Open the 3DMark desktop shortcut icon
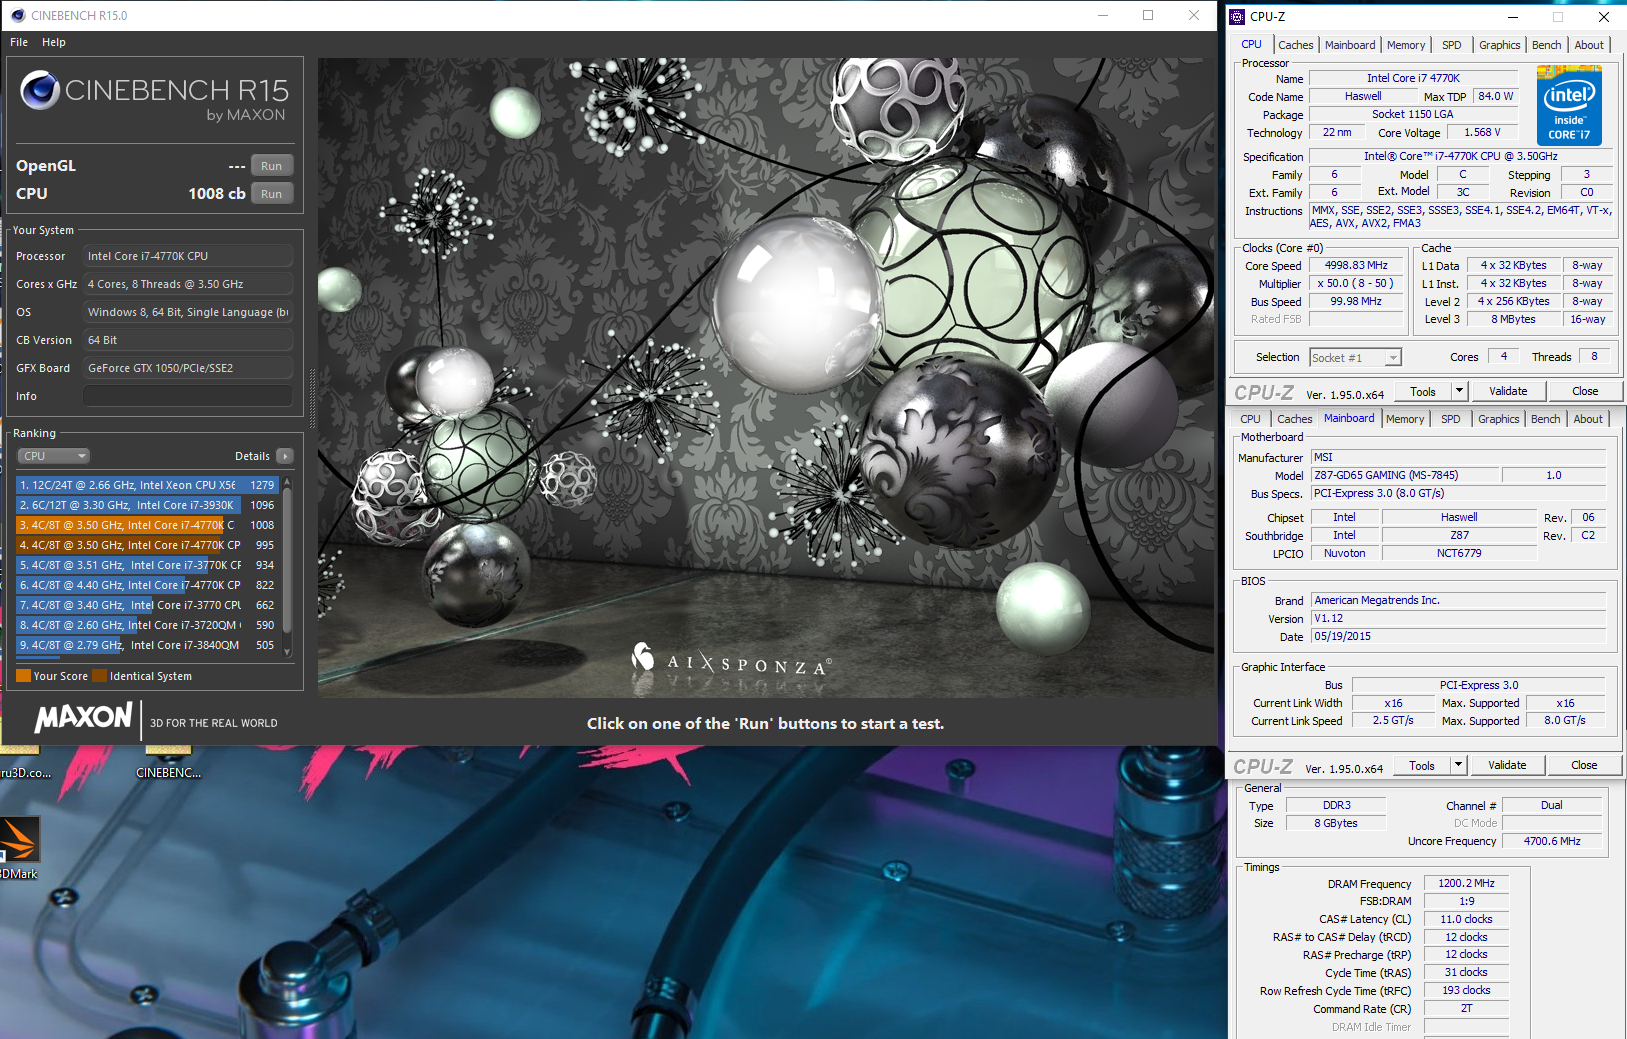Image resolution: width=1627 pixels, height=1039 pixels. pyautogui.click(x=19, y=839)
